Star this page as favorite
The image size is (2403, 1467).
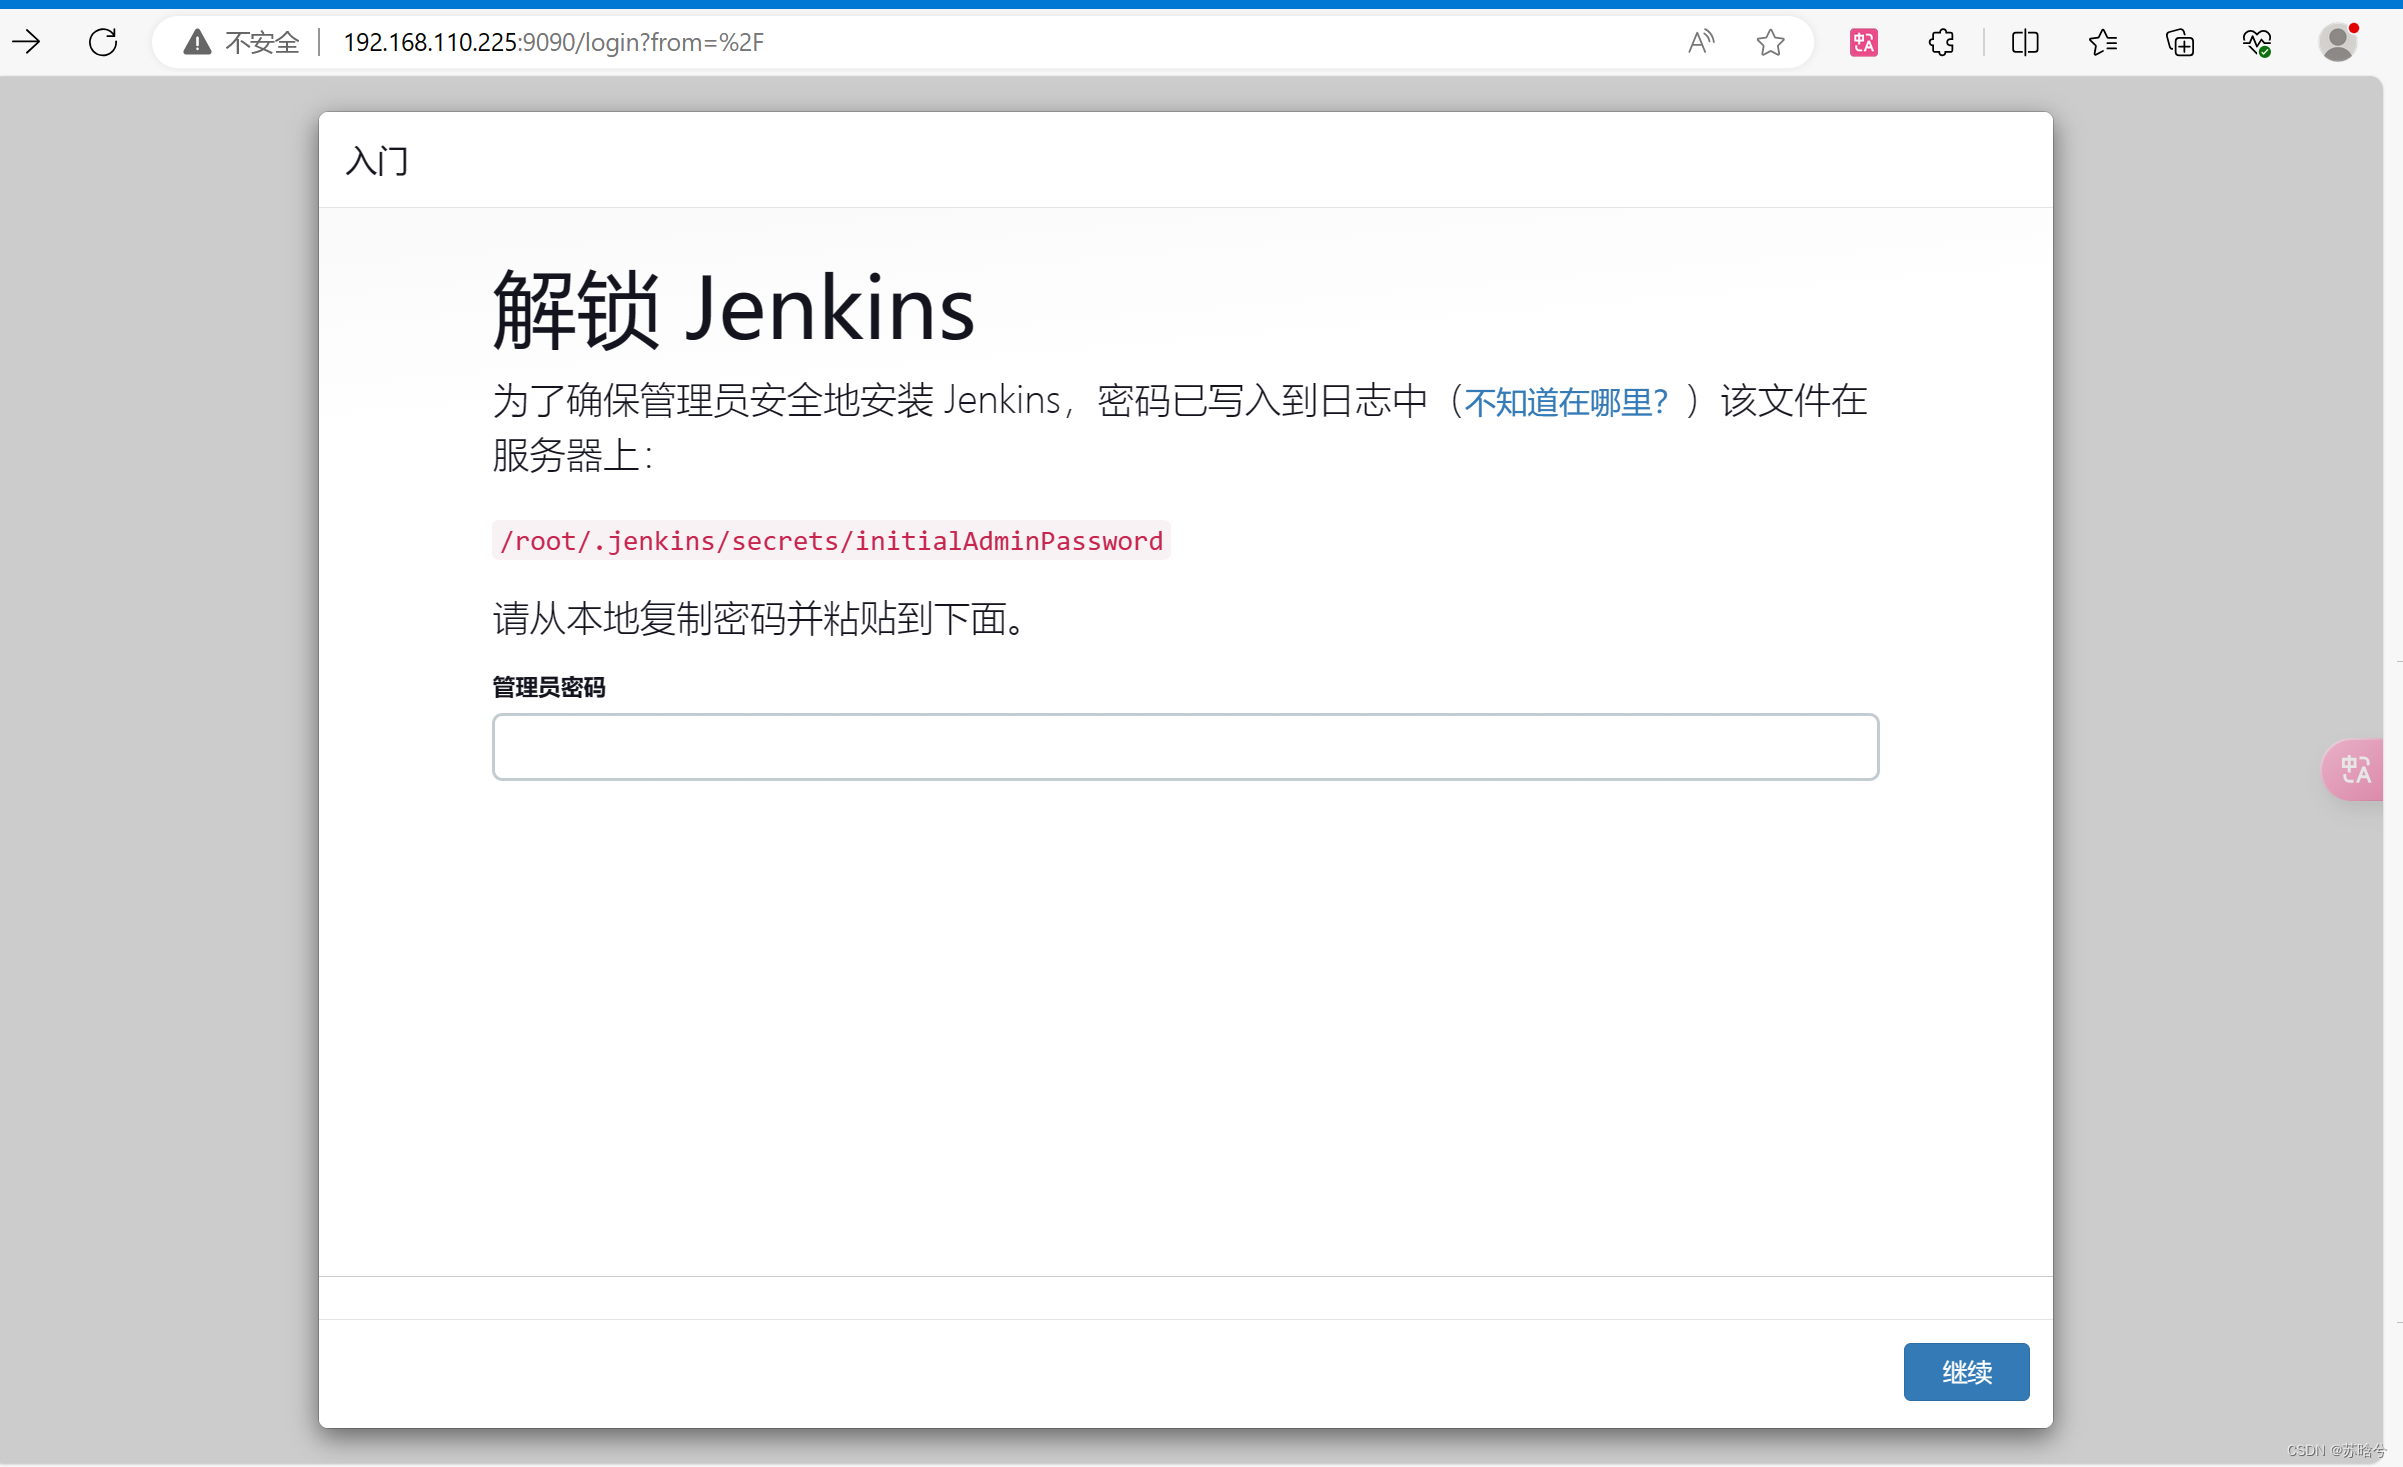[1770, 42]
